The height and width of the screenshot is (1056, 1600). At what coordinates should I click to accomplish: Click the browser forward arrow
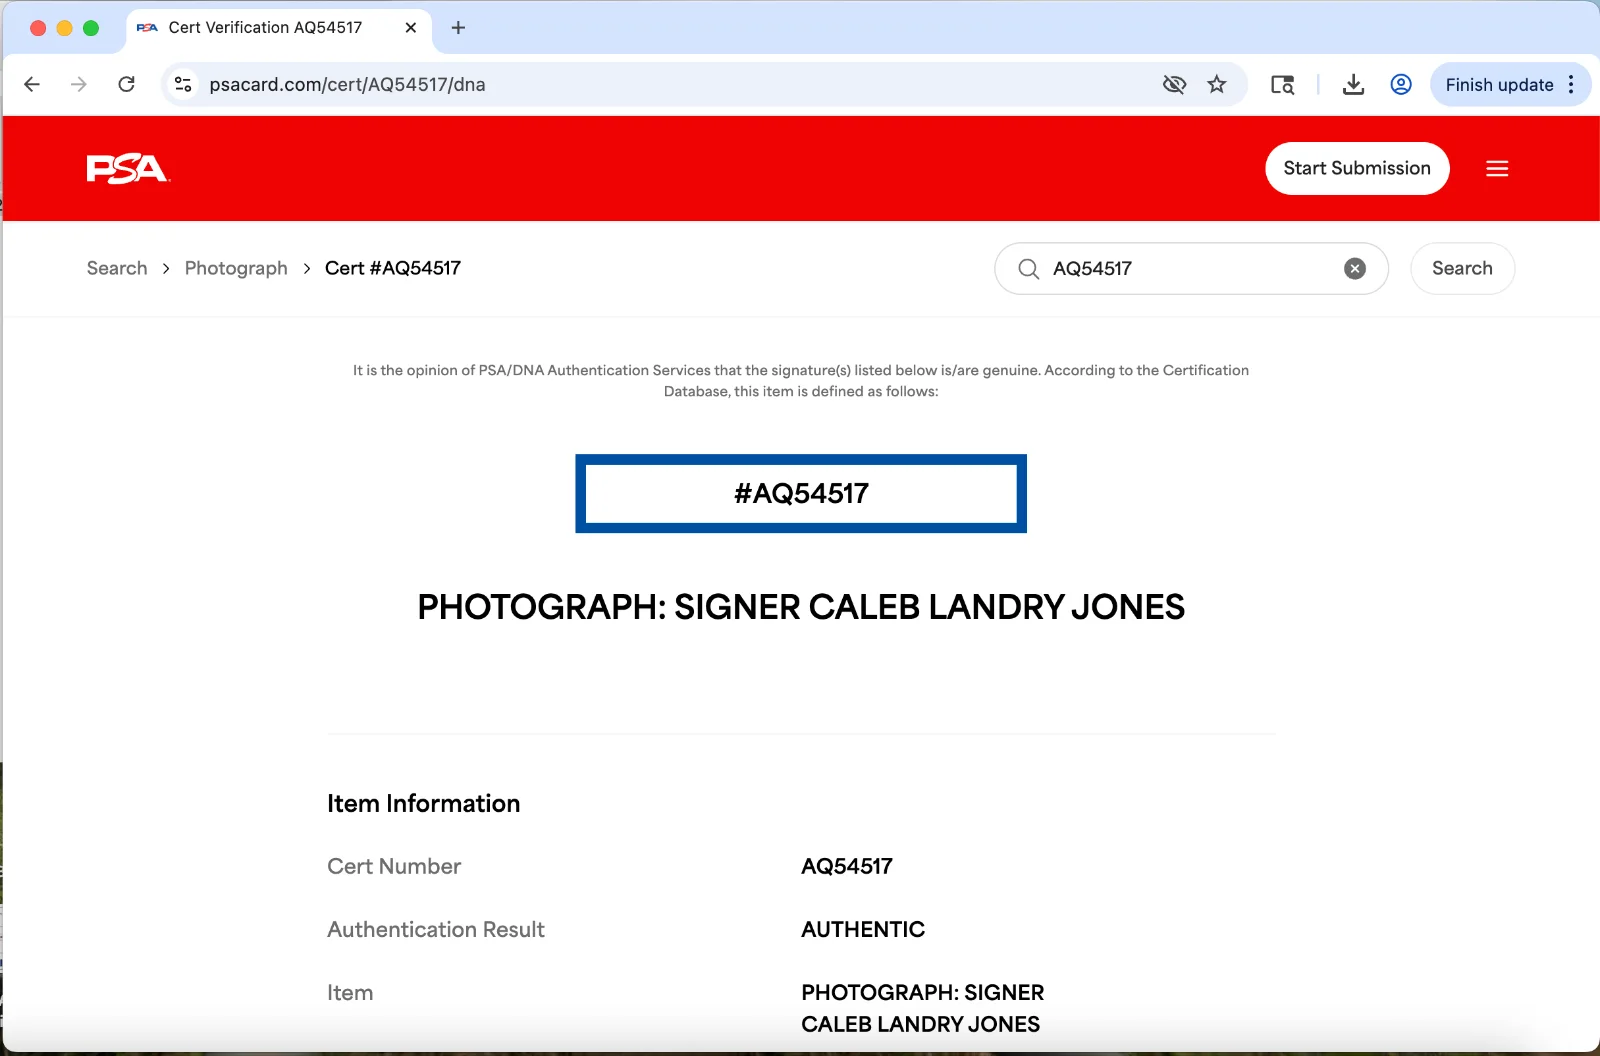(x=79, y=85)
